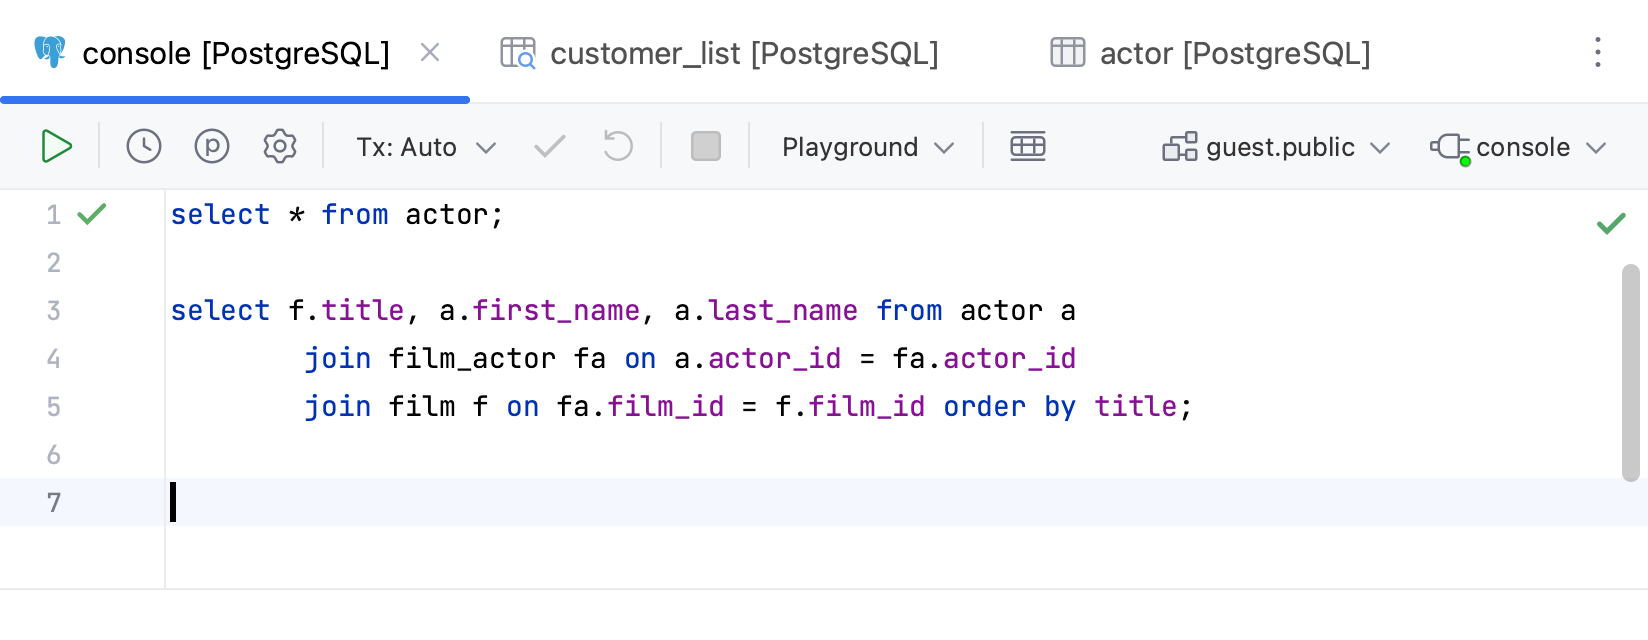This screenshot has width=1648, height=640.
Task: Close the console [PostgreSQL] tab
Action: (x=430, y=52)
